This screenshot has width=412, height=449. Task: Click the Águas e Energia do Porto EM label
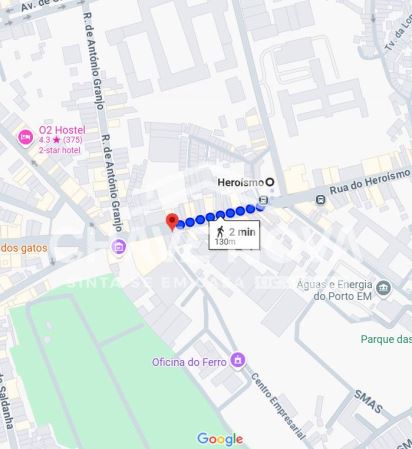click(334, 290)
